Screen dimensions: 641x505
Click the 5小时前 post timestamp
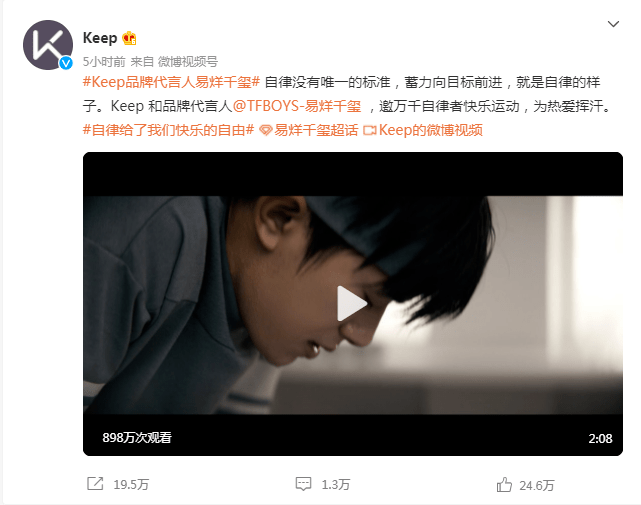point(104,62)
